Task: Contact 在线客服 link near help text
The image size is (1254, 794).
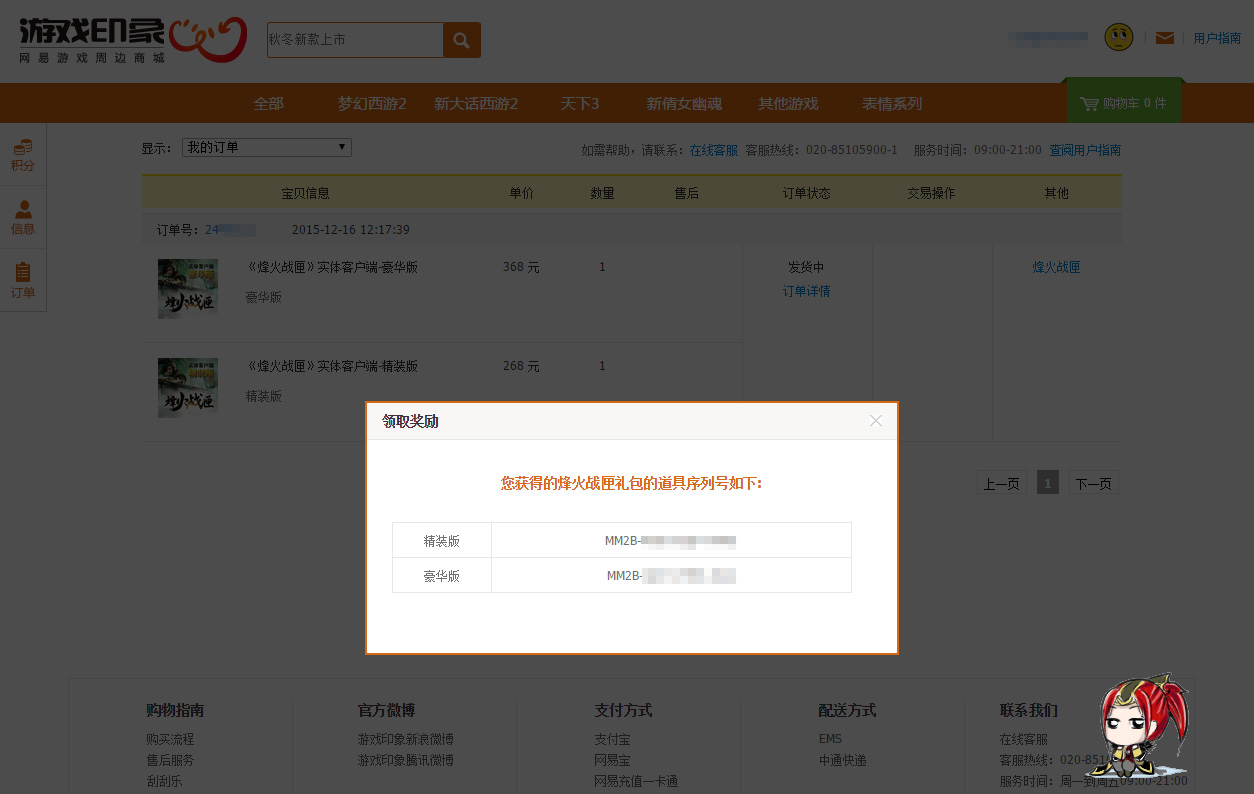Action: (x=714, y=150)
